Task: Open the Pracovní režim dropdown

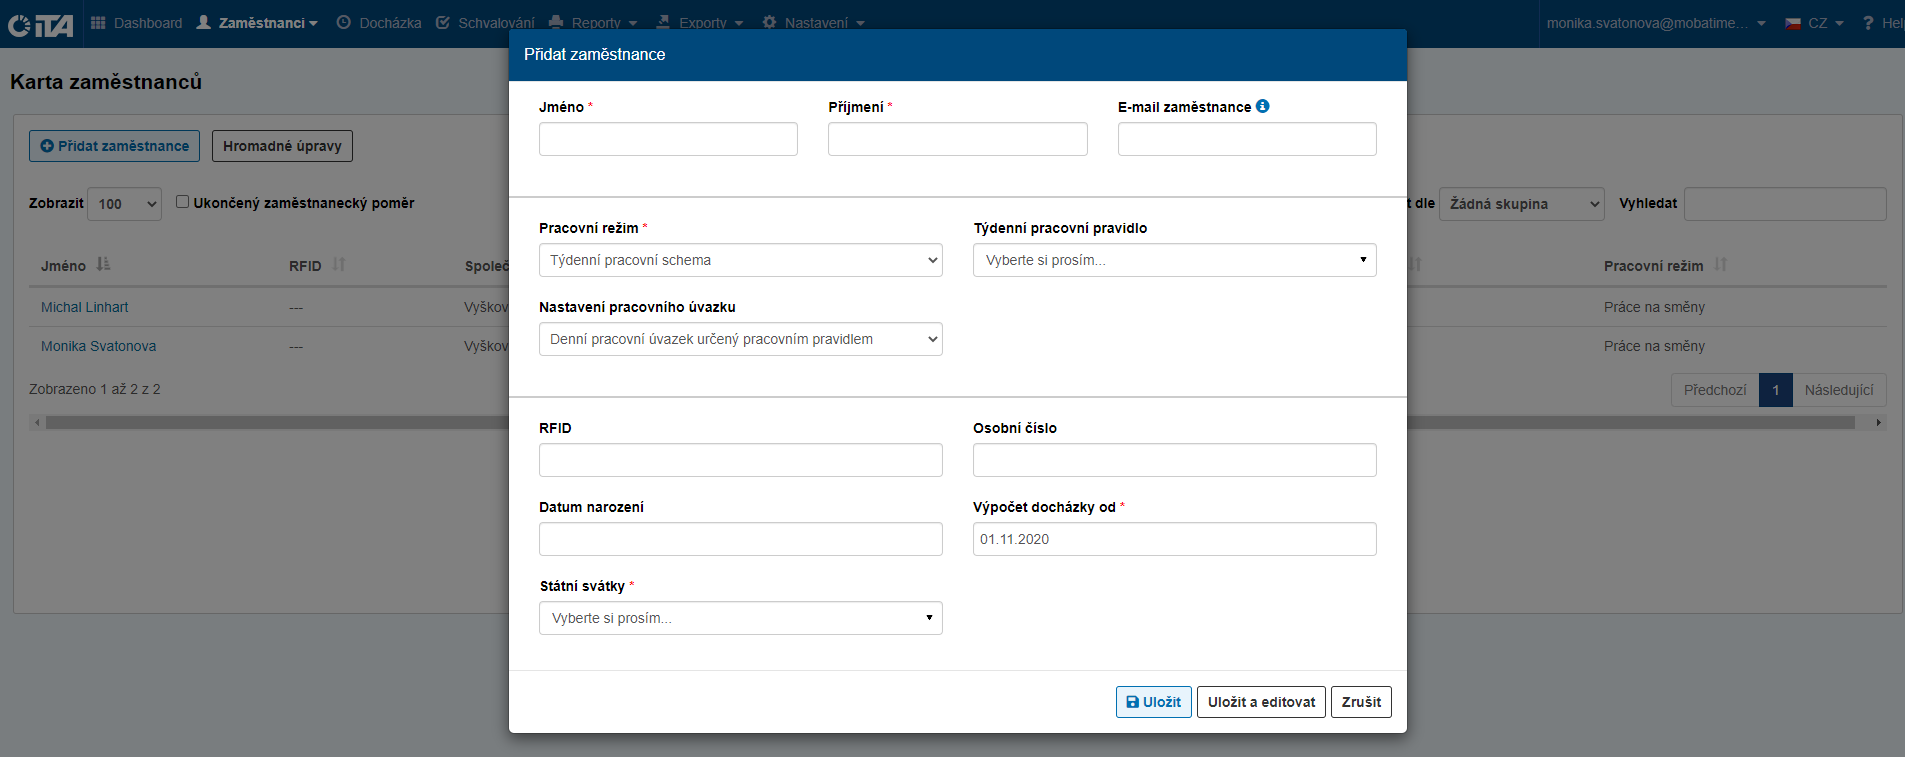Action: [x=740, y=260]
